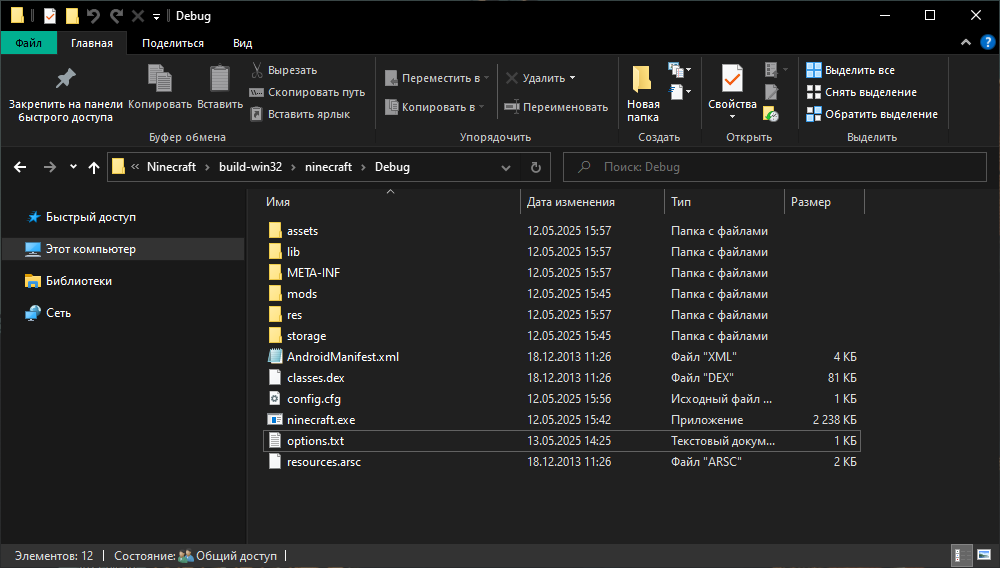Go up one folder level arrow
This screenshot has width=1000, height=568.
(x=94, y=167)
